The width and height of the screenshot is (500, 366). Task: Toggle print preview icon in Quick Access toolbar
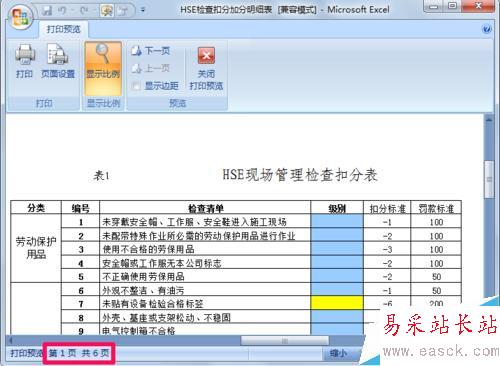click(x=107, y=11)
